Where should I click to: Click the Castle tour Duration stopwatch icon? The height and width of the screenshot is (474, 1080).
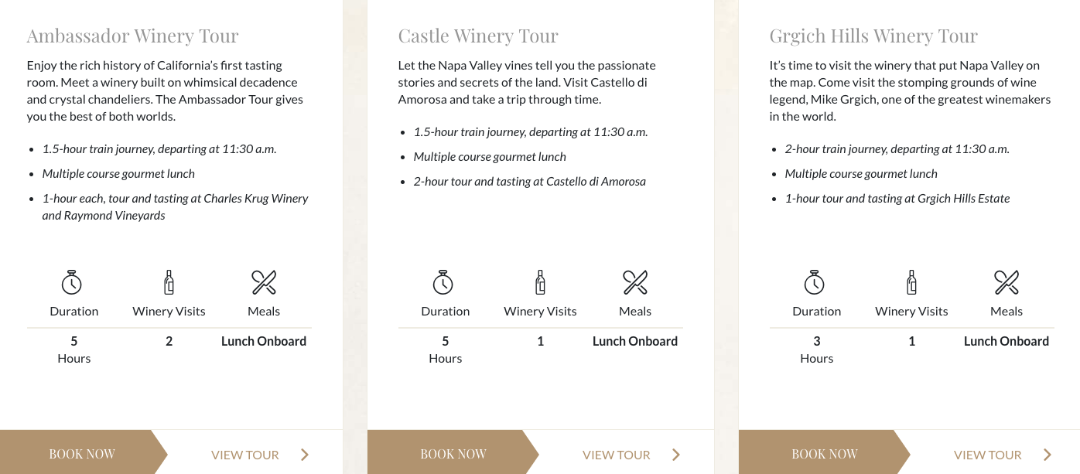click(x=443, y=282)
